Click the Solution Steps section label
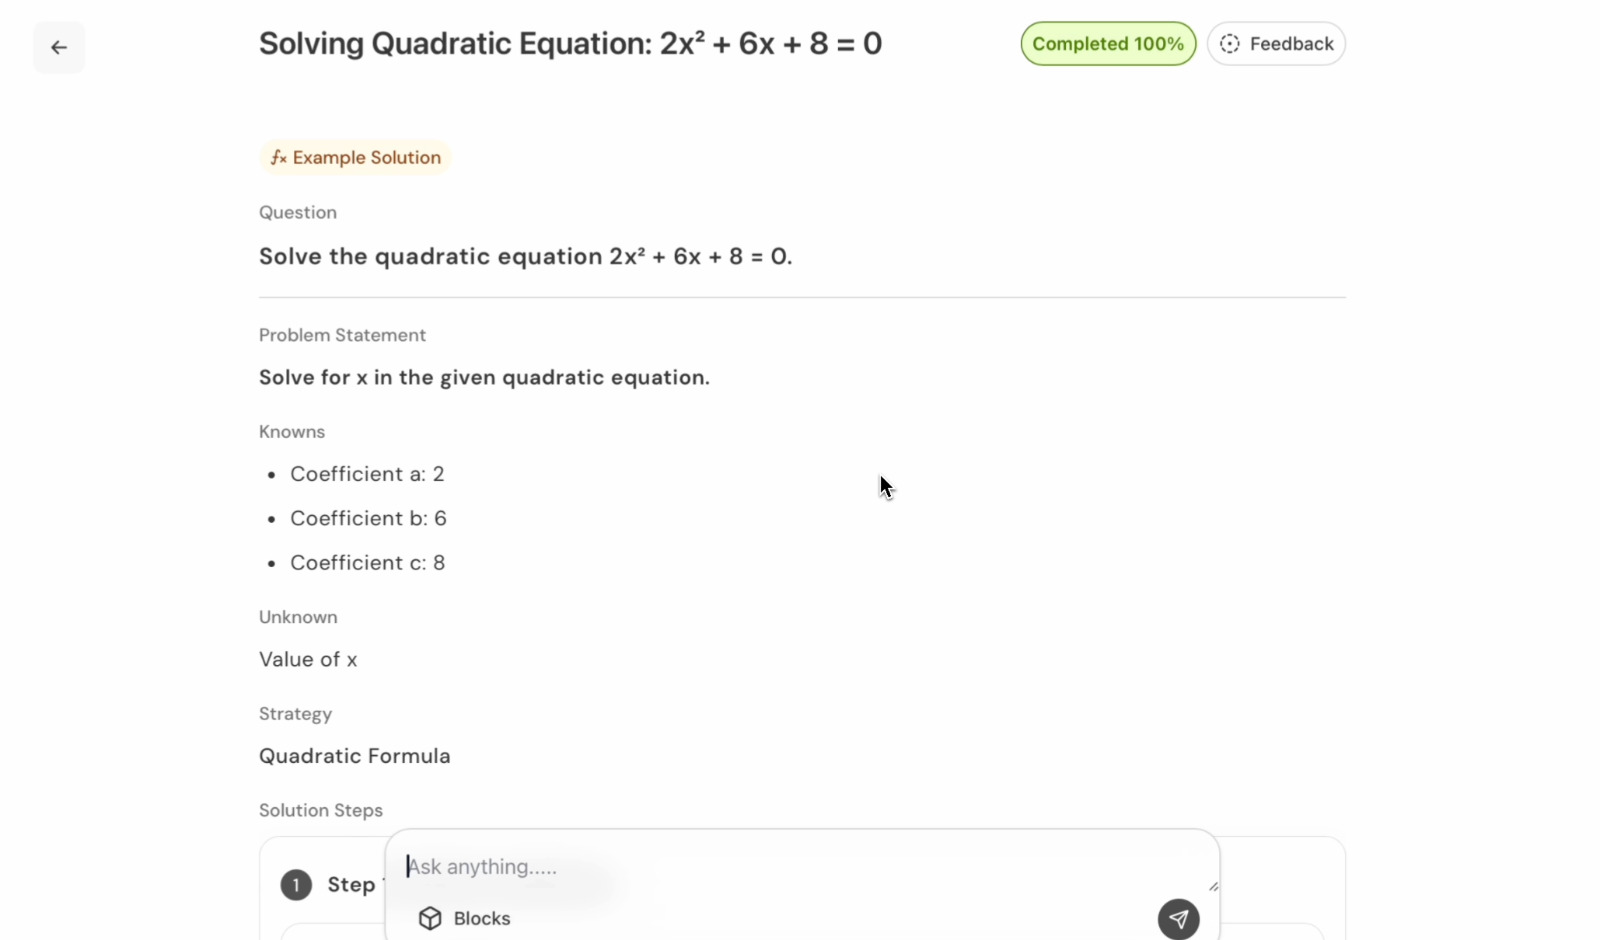Screen dimensions: 1600x940 [320, 810]
